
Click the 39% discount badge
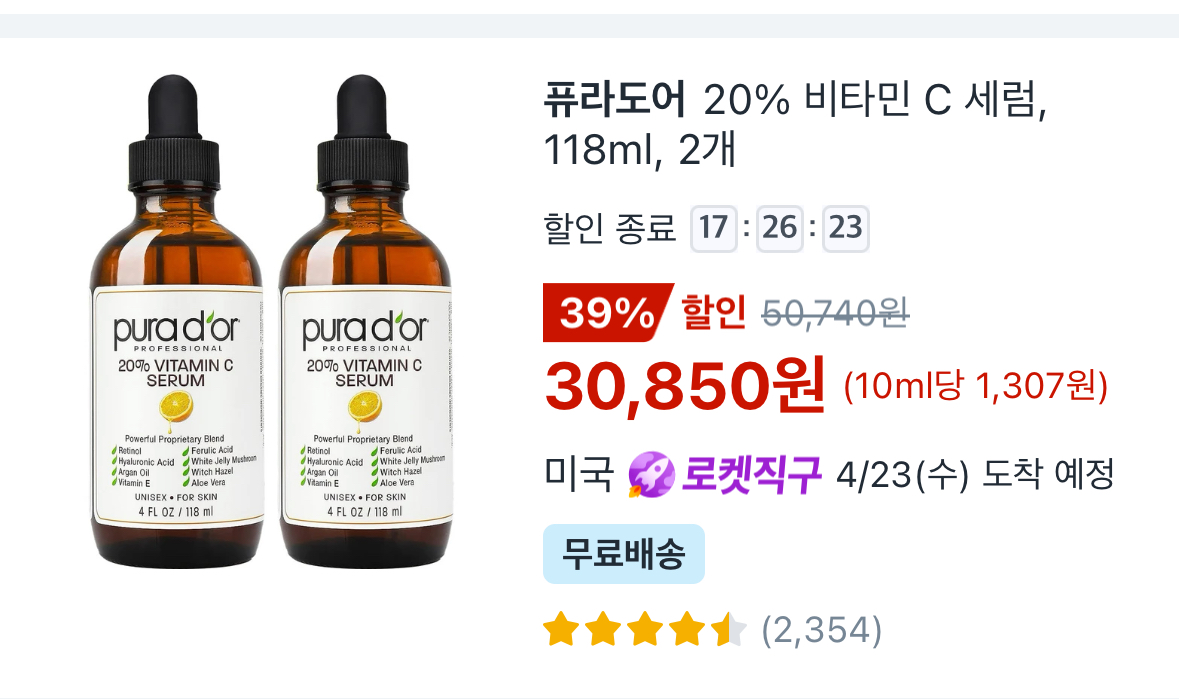[606, 313]
